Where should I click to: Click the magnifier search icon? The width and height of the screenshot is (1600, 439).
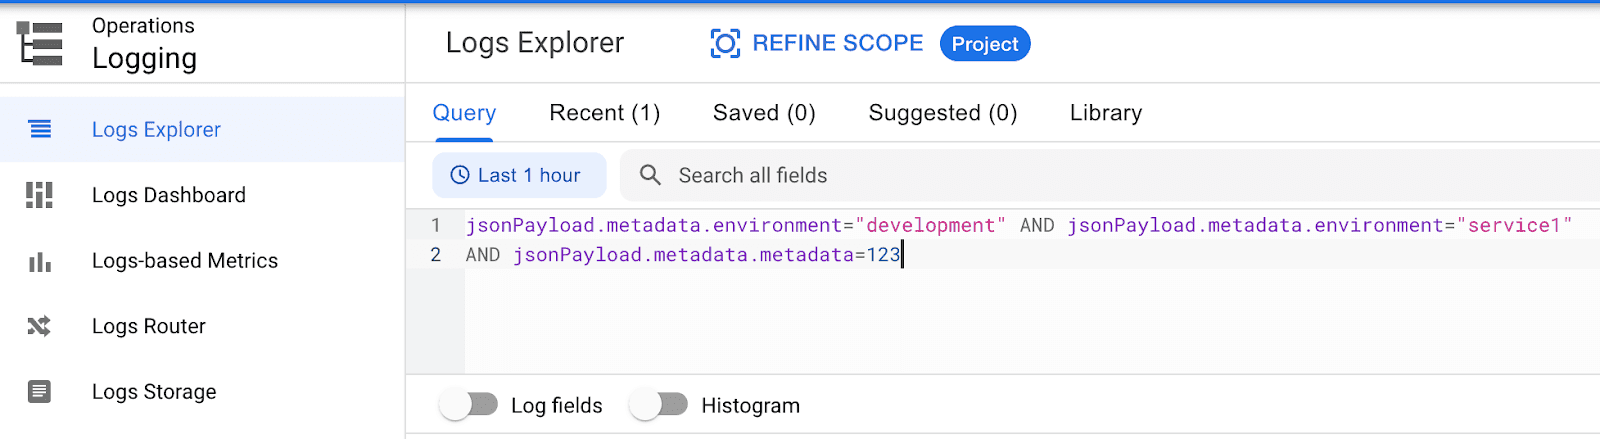(650, 175)
